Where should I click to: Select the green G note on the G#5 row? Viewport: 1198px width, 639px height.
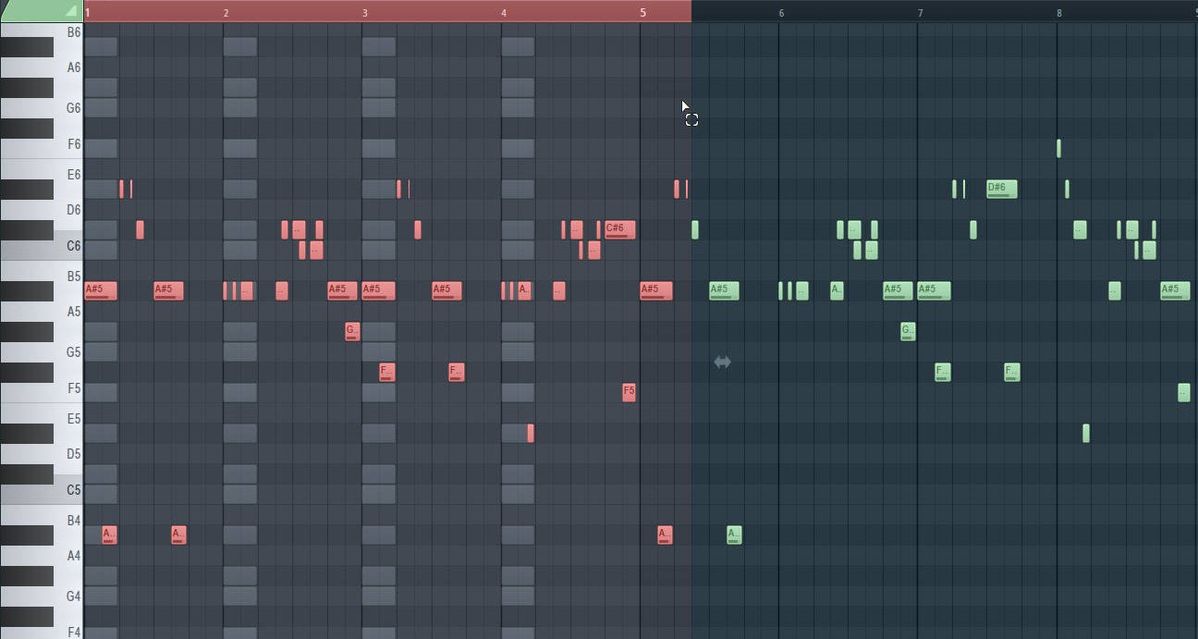pos(907,331)
